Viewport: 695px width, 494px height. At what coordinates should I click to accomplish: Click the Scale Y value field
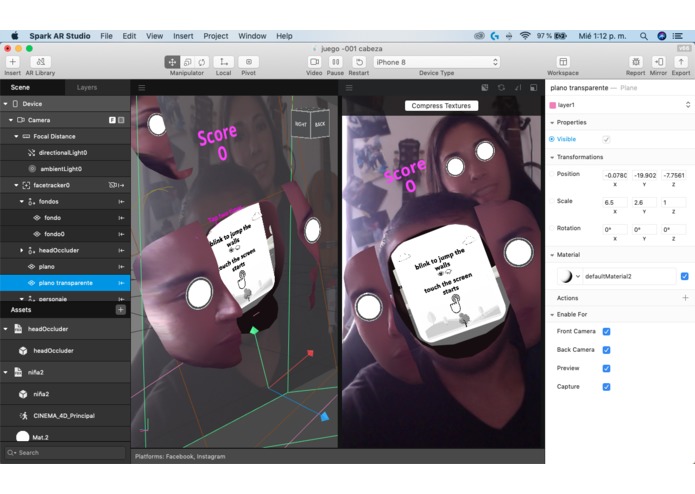point(644,202)
